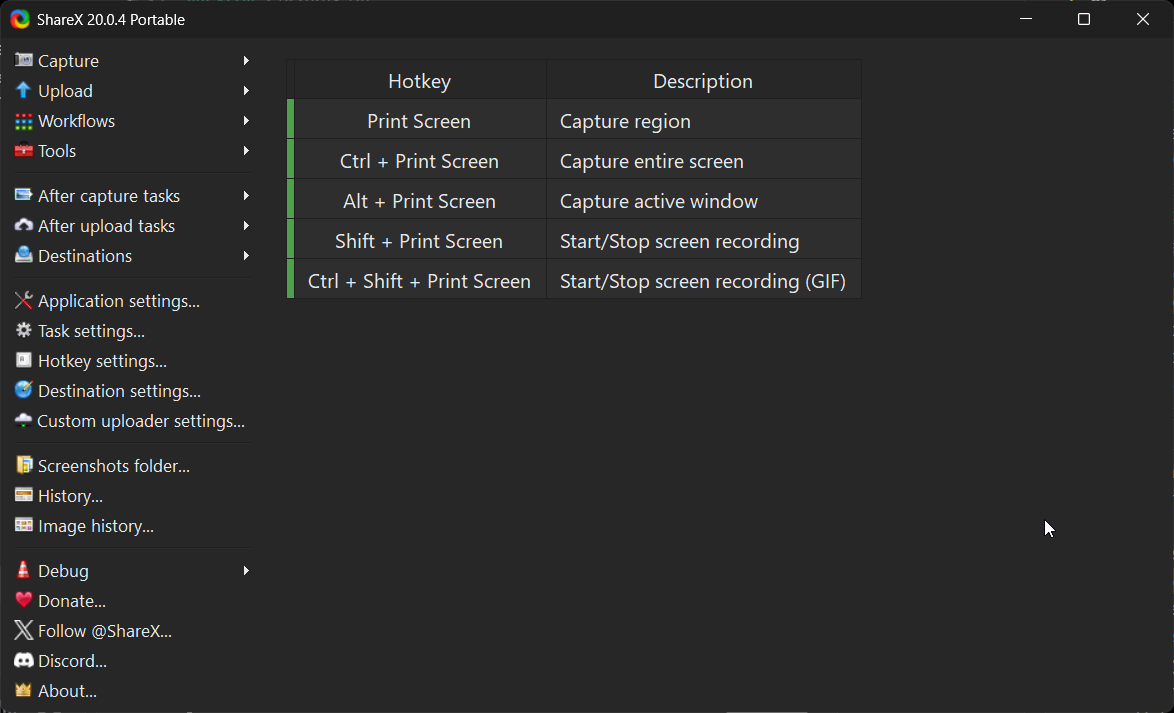
Task: Click the Custom uploader settings cloud icon
Action: click(24, 420)
